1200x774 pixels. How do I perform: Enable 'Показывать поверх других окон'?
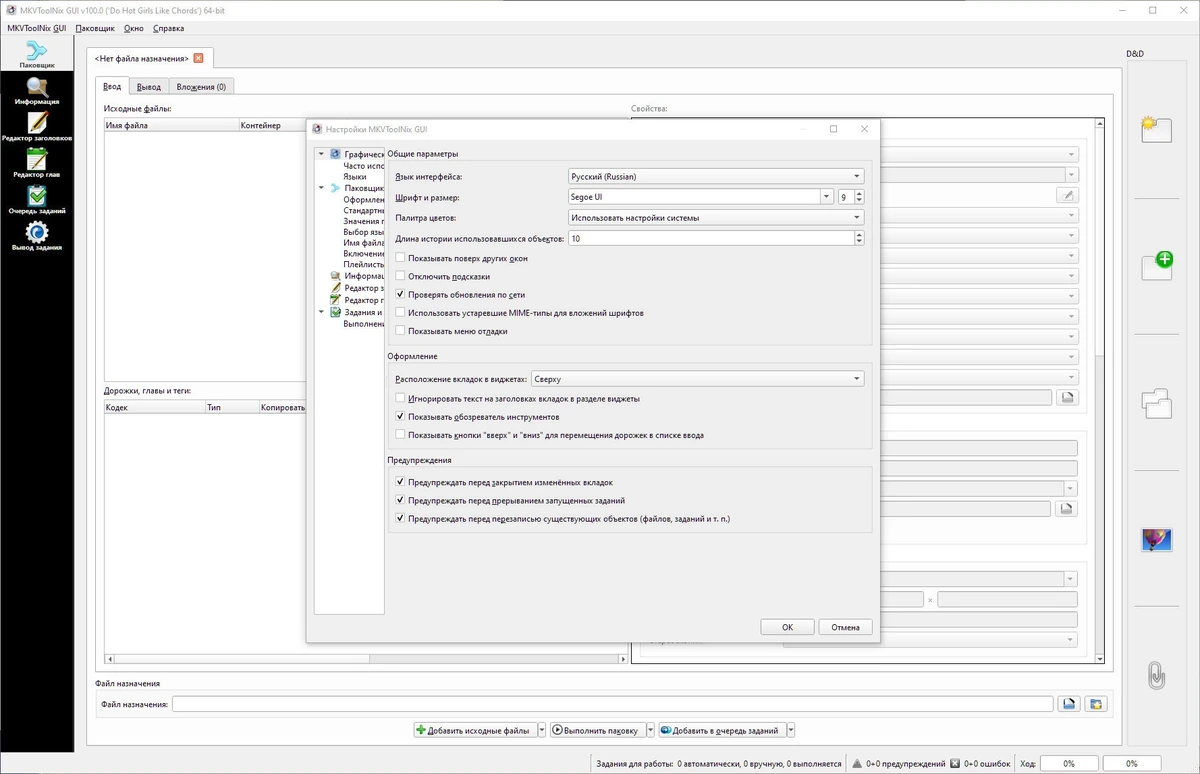point(401,258)
